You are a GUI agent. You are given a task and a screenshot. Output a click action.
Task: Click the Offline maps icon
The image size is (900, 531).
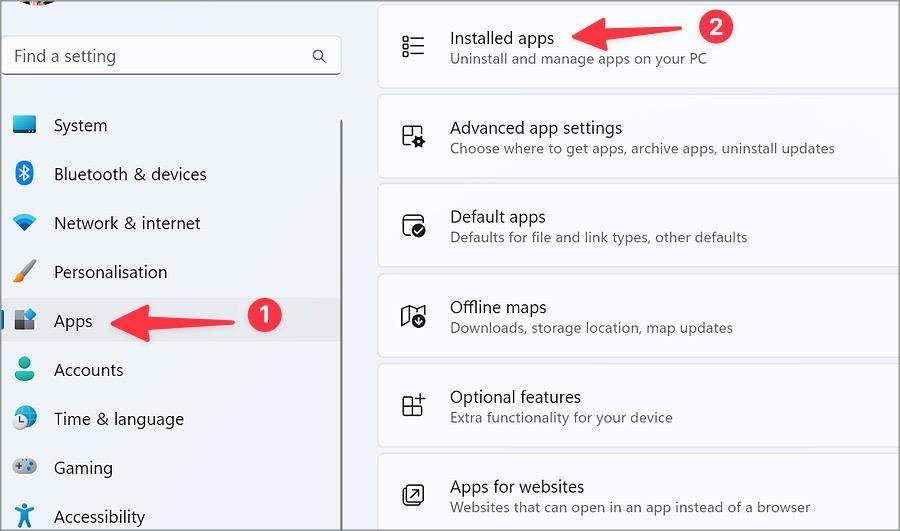(413, 316)
